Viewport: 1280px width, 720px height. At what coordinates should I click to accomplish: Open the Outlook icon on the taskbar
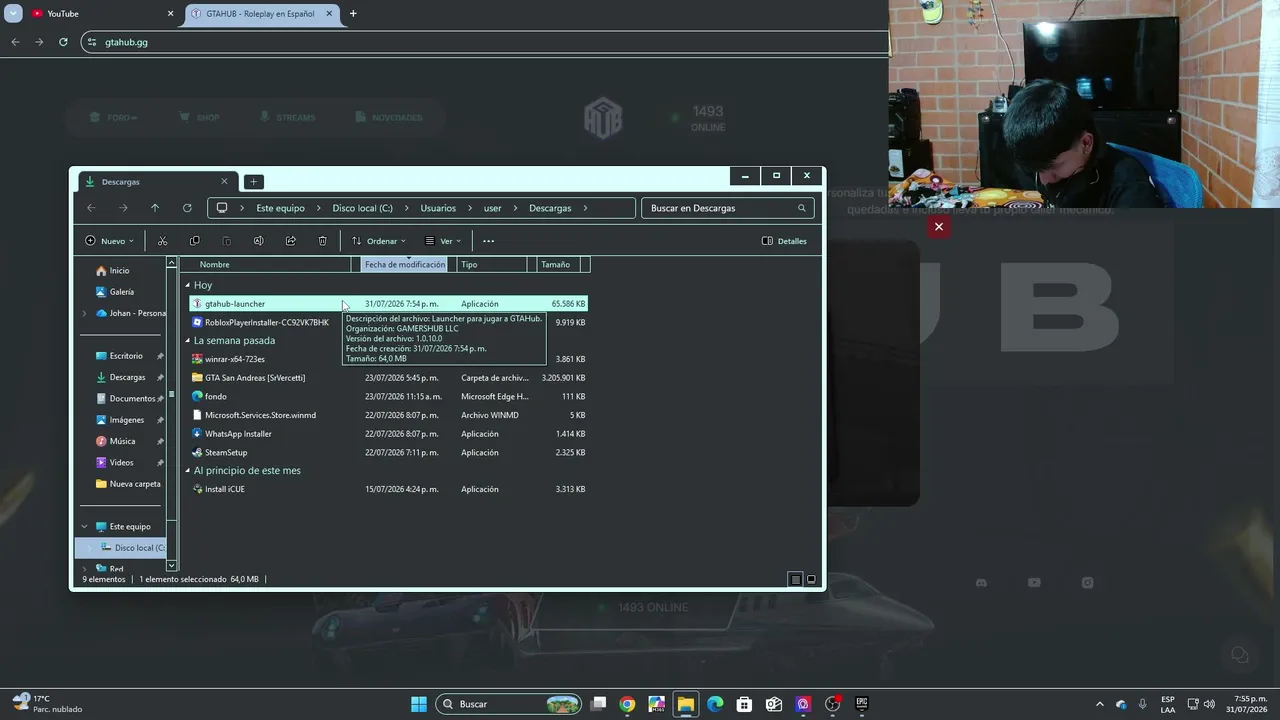pos(774,704)
